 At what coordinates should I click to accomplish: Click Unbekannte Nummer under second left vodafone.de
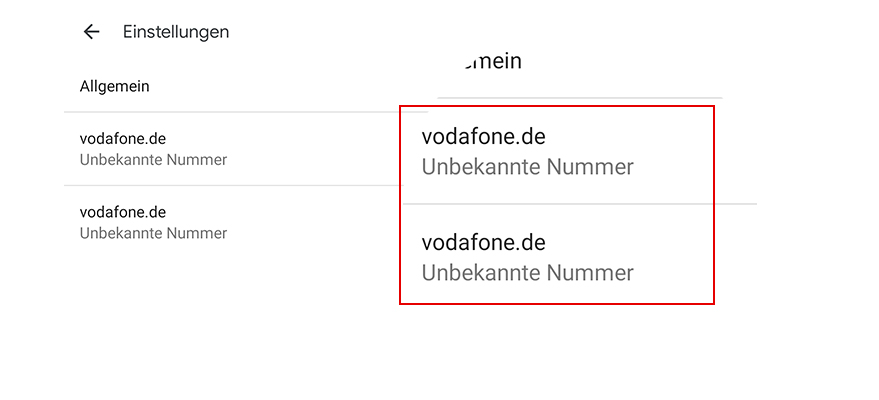pyautogui.click(x=153, y=234)
